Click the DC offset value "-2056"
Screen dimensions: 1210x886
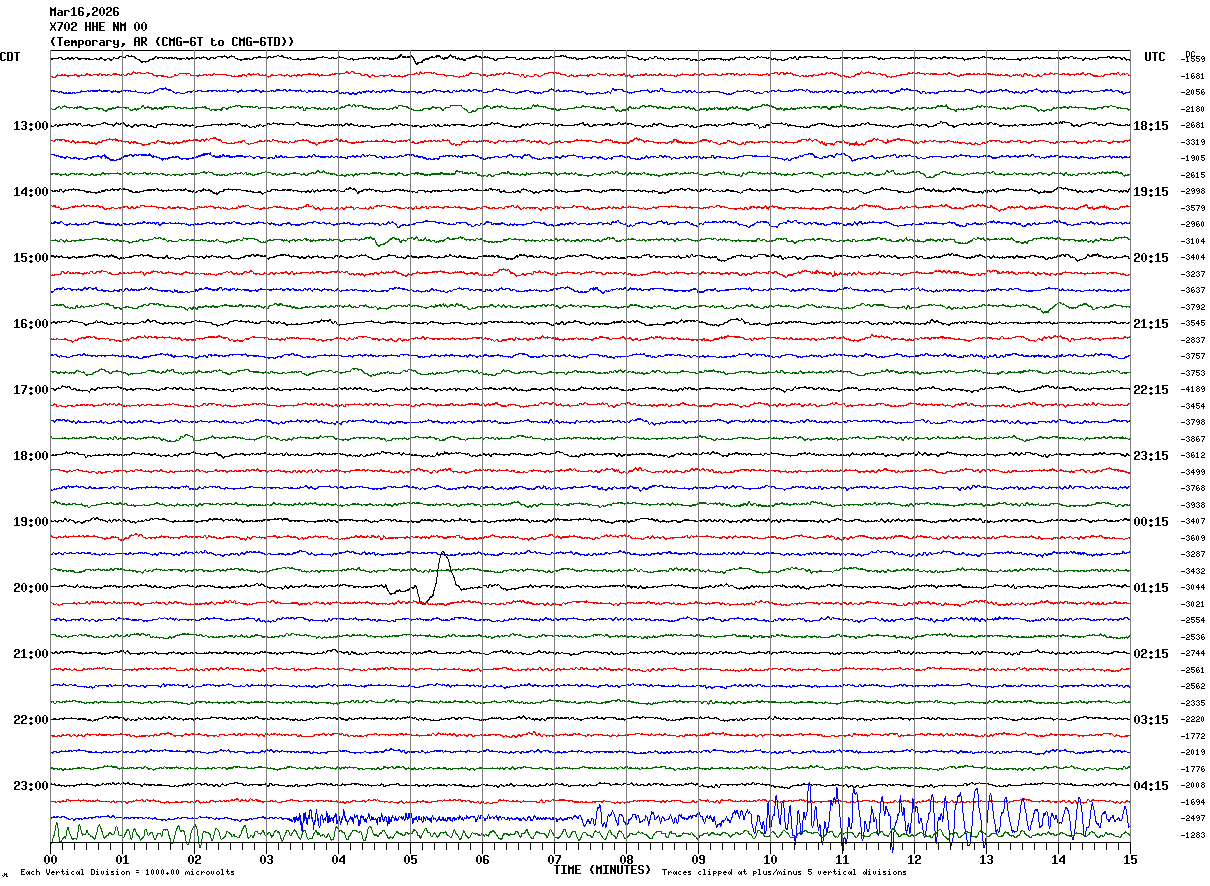click(x=1193, y=93)
